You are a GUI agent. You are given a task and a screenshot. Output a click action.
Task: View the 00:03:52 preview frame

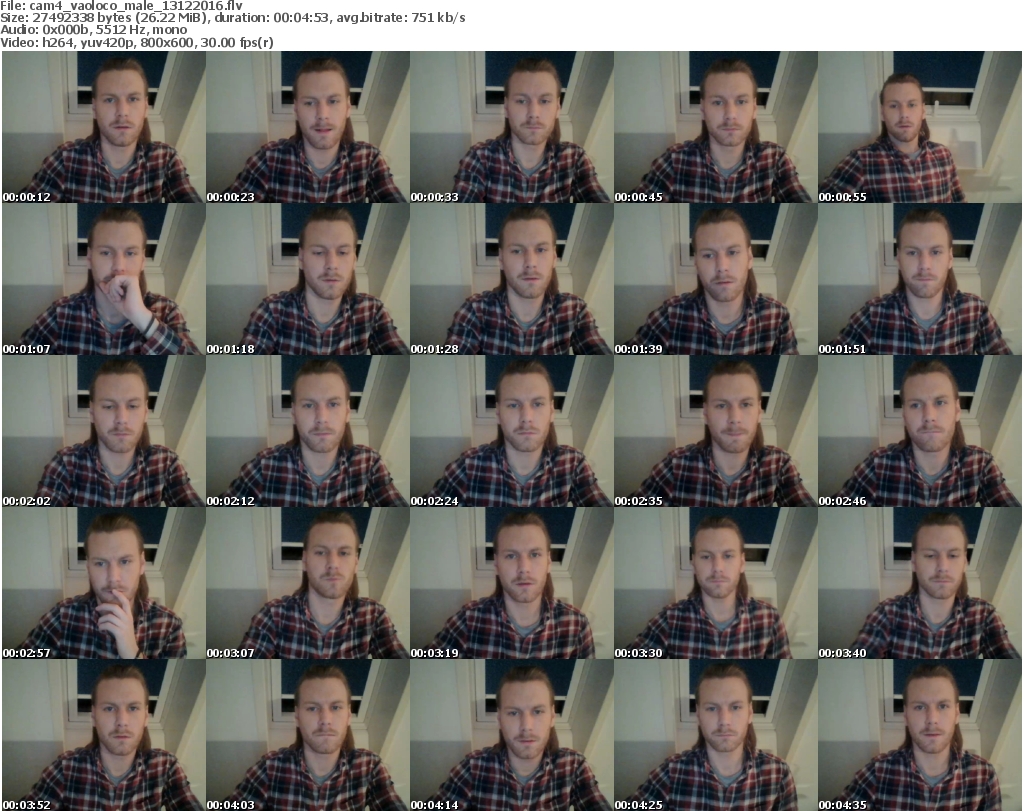[x=104, y=735]
